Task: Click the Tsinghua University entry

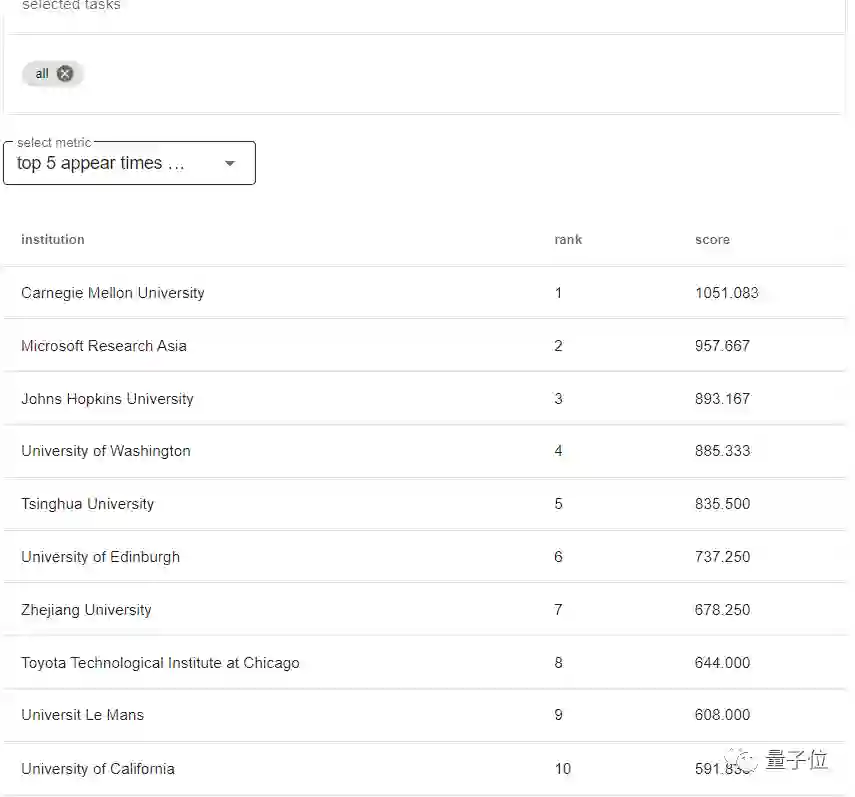Action: click(88, 504)
